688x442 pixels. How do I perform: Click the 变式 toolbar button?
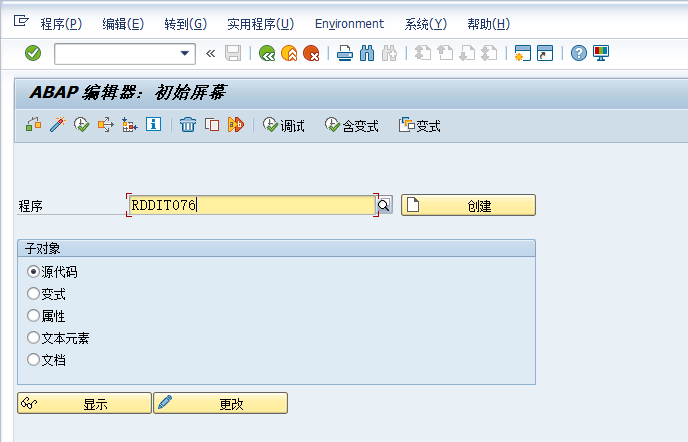419,126
